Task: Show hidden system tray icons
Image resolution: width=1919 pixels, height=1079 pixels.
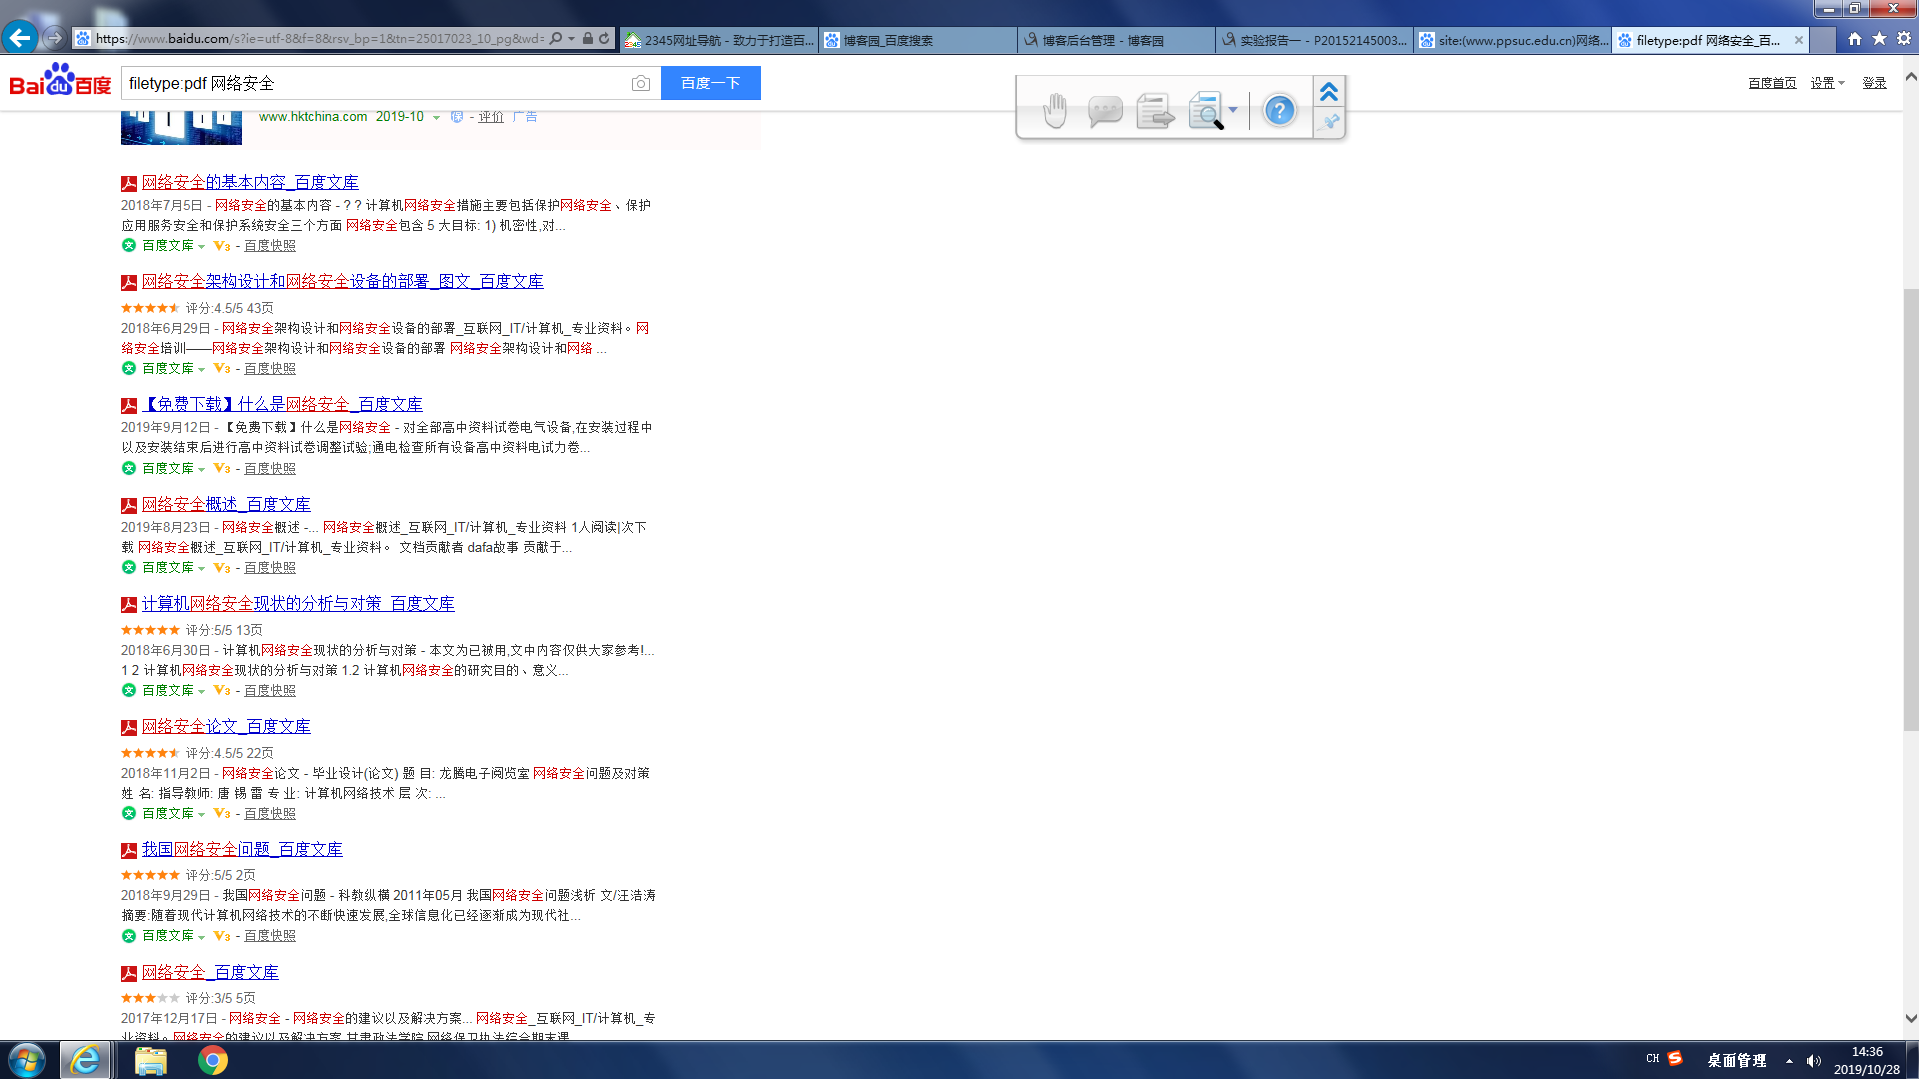Action: point(1789,1061)
